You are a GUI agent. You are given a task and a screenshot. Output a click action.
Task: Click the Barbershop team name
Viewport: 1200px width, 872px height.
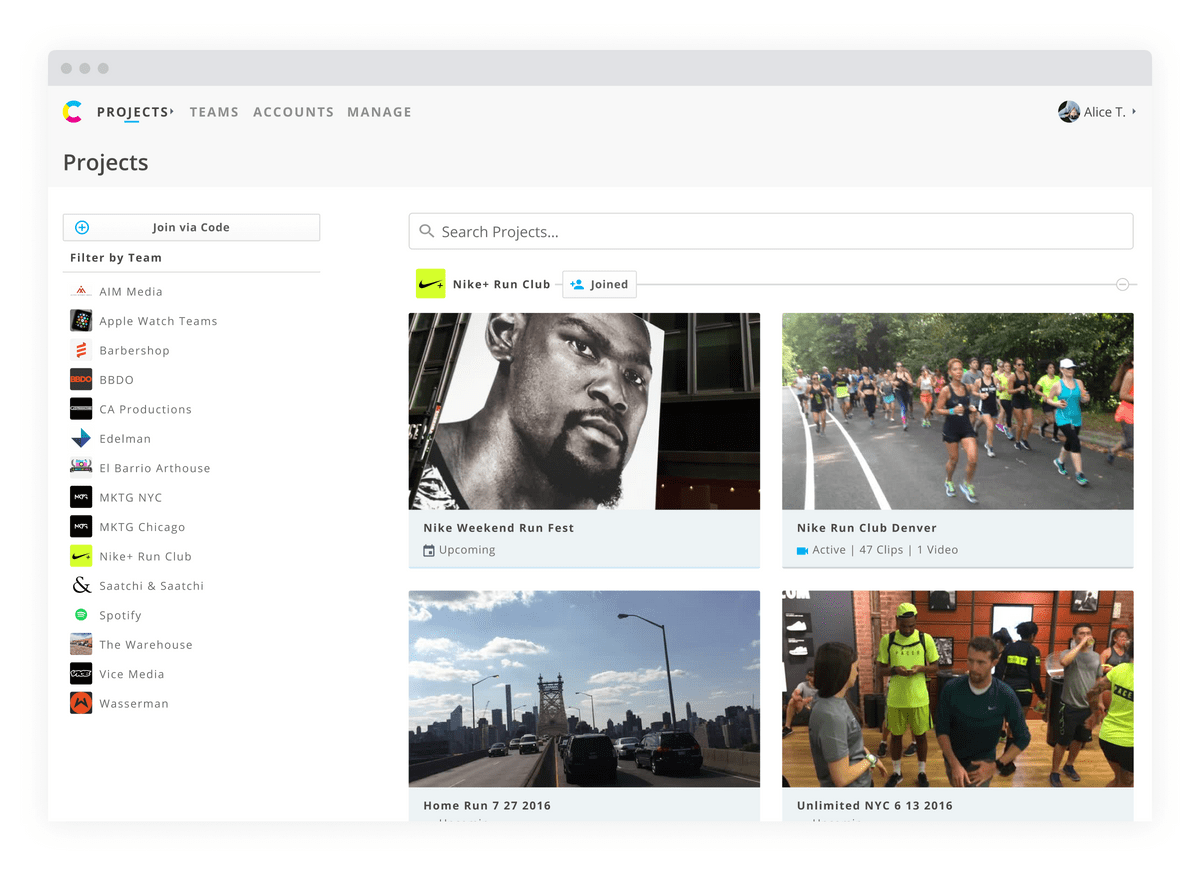[x=134, y=351]
